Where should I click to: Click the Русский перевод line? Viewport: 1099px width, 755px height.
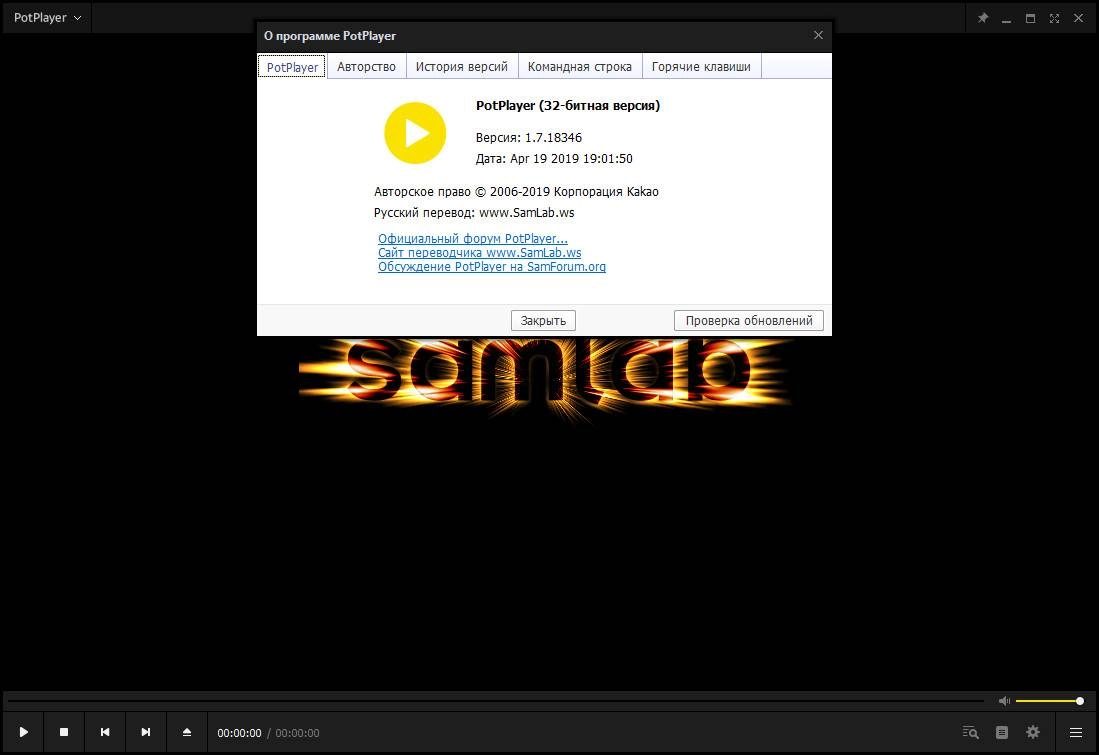pos(474,212)
